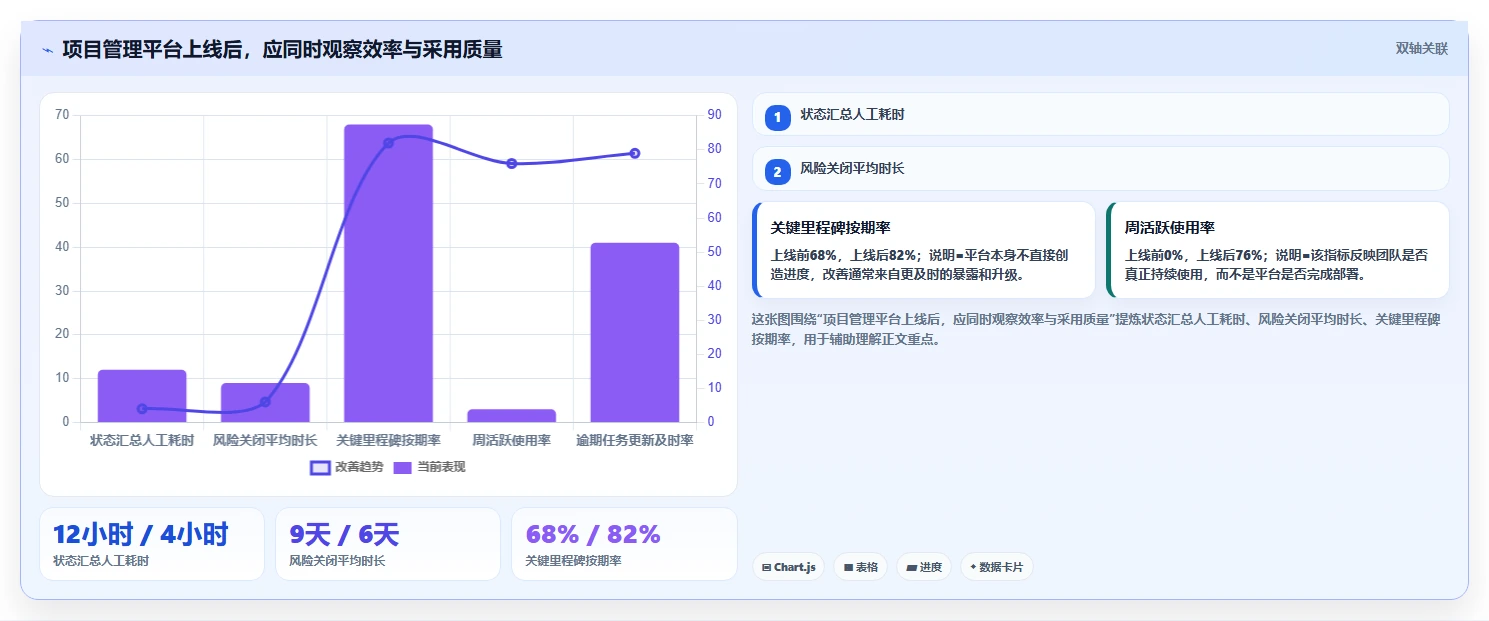
Task: Click the 表格 tag
Action: coord(860,567)
